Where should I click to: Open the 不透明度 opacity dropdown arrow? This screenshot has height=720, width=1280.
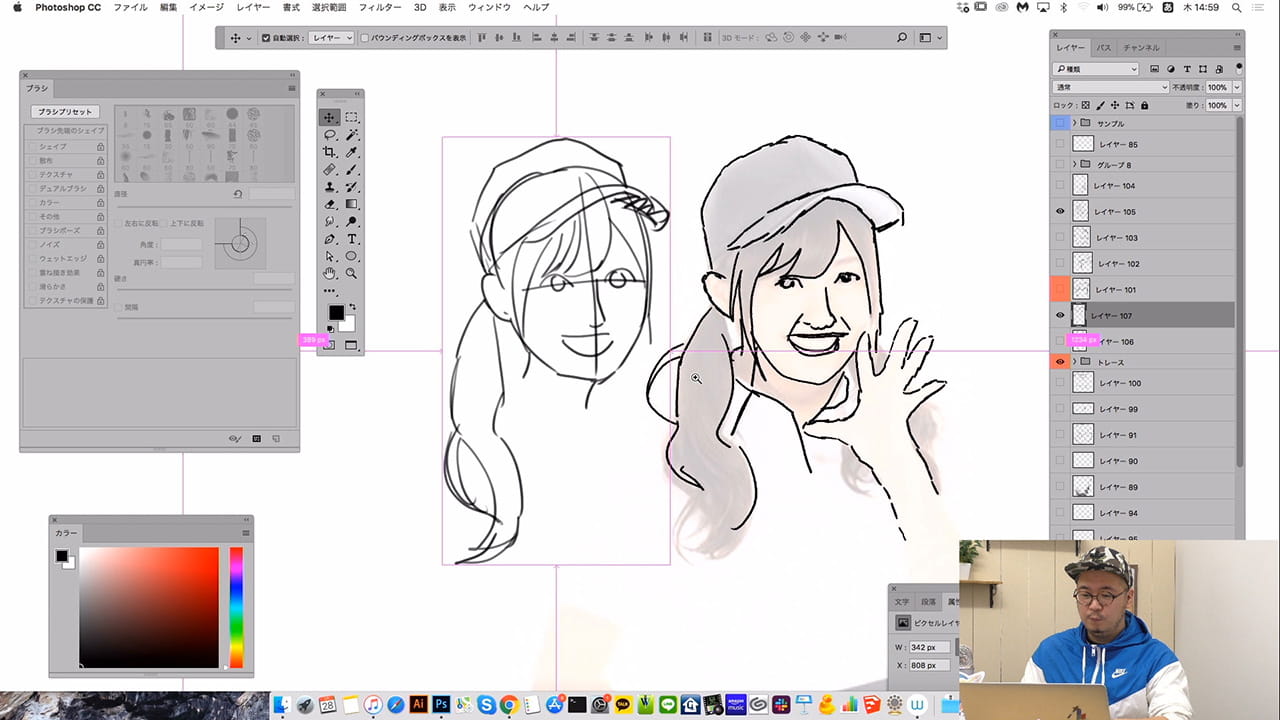click(x=1237, y=87)
